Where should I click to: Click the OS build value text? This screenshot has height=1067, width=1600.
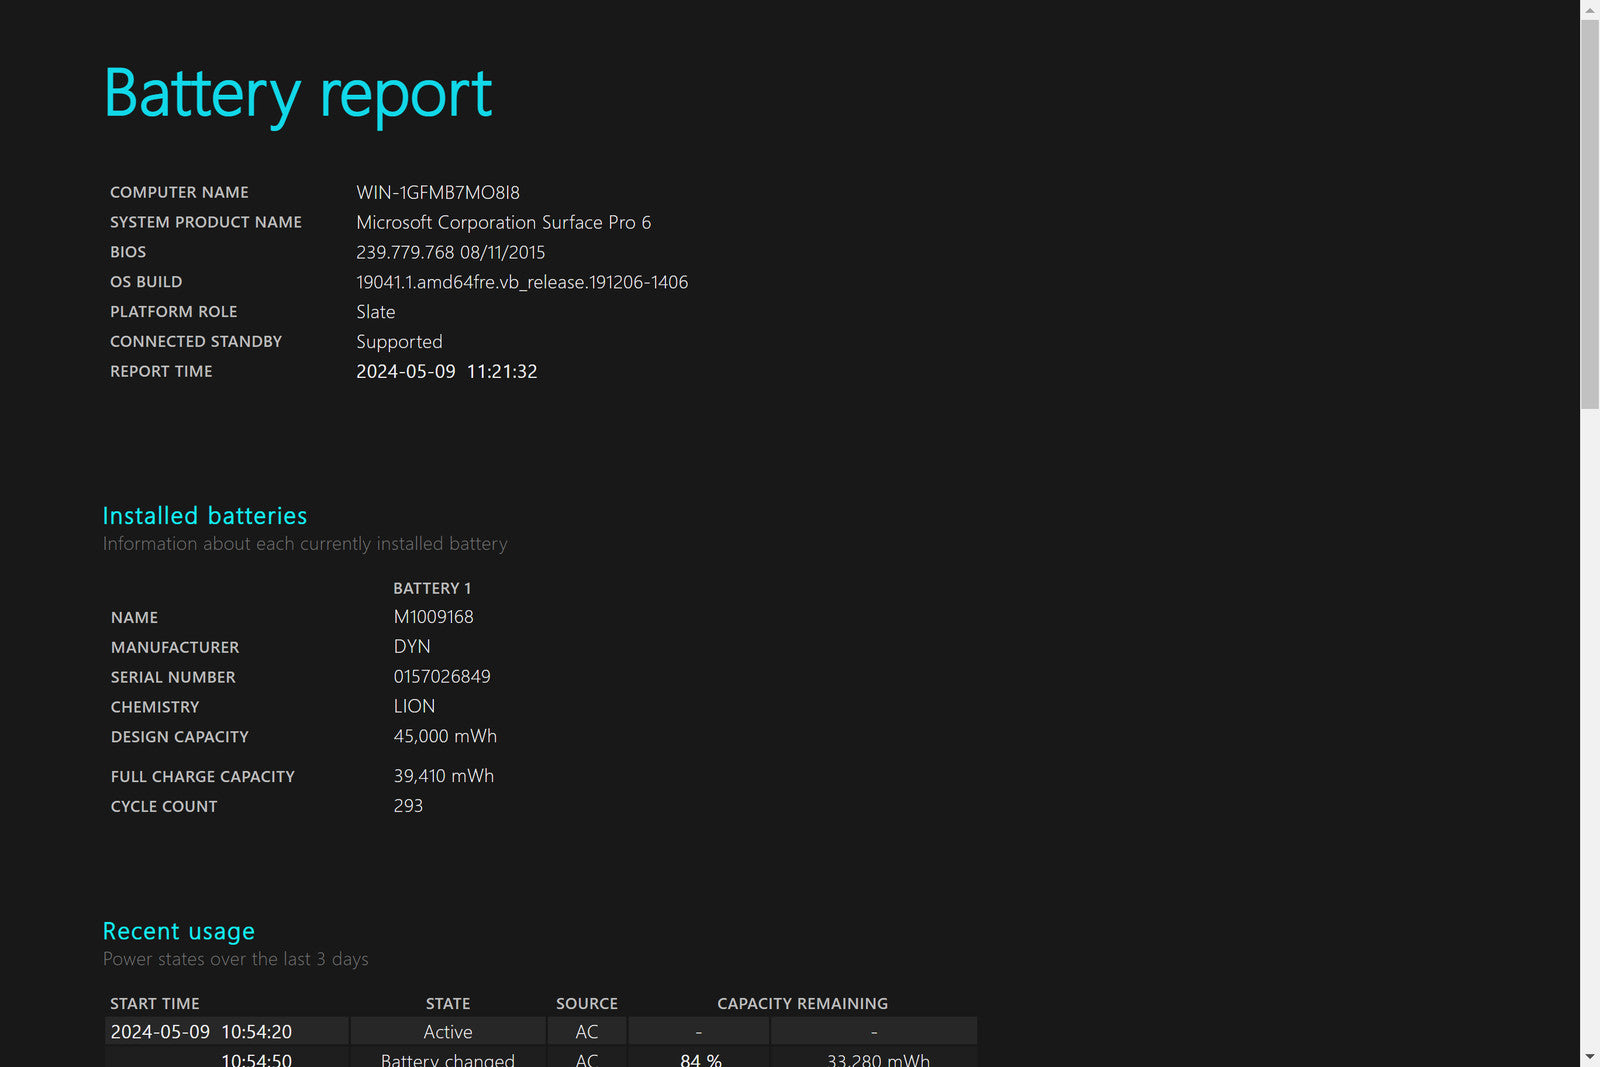pyautogui.click(x=521, y=282)
